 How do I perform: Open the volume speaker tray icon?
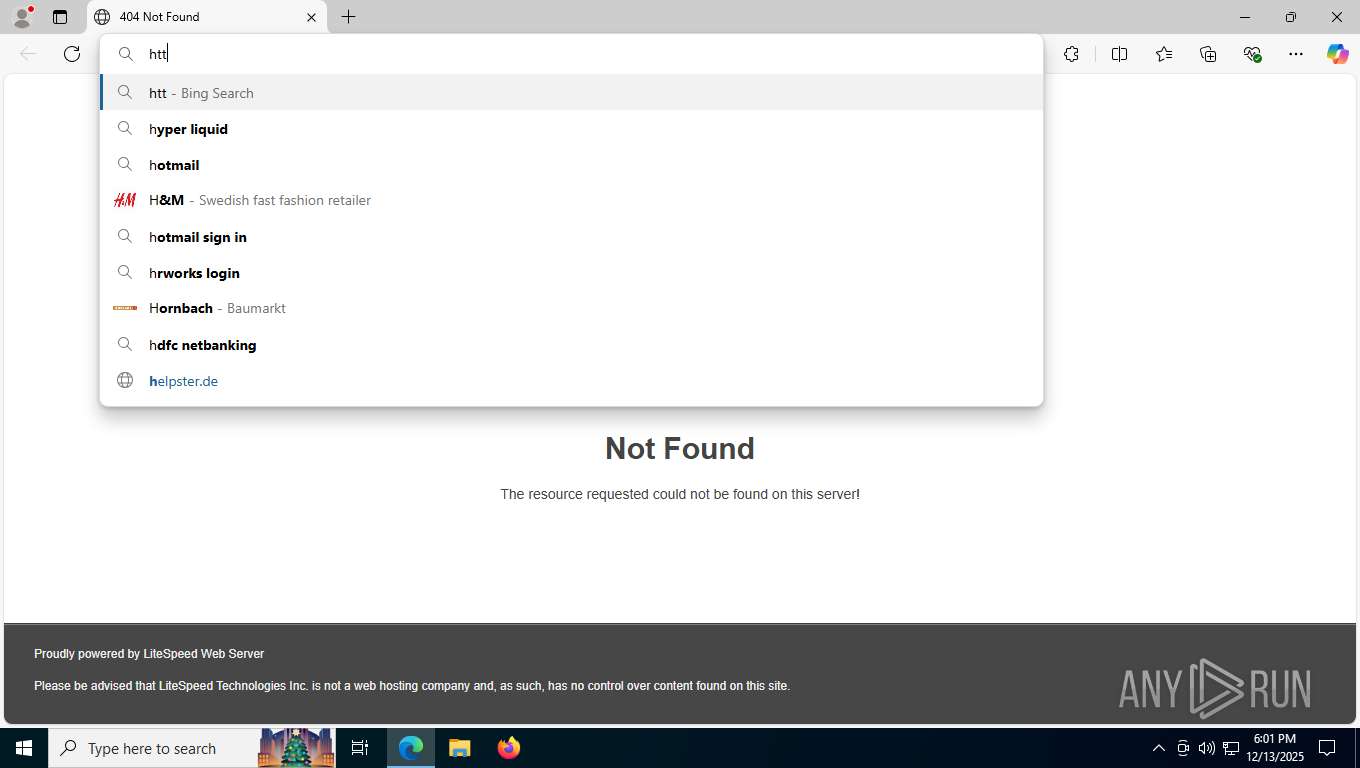point(1206,748)
